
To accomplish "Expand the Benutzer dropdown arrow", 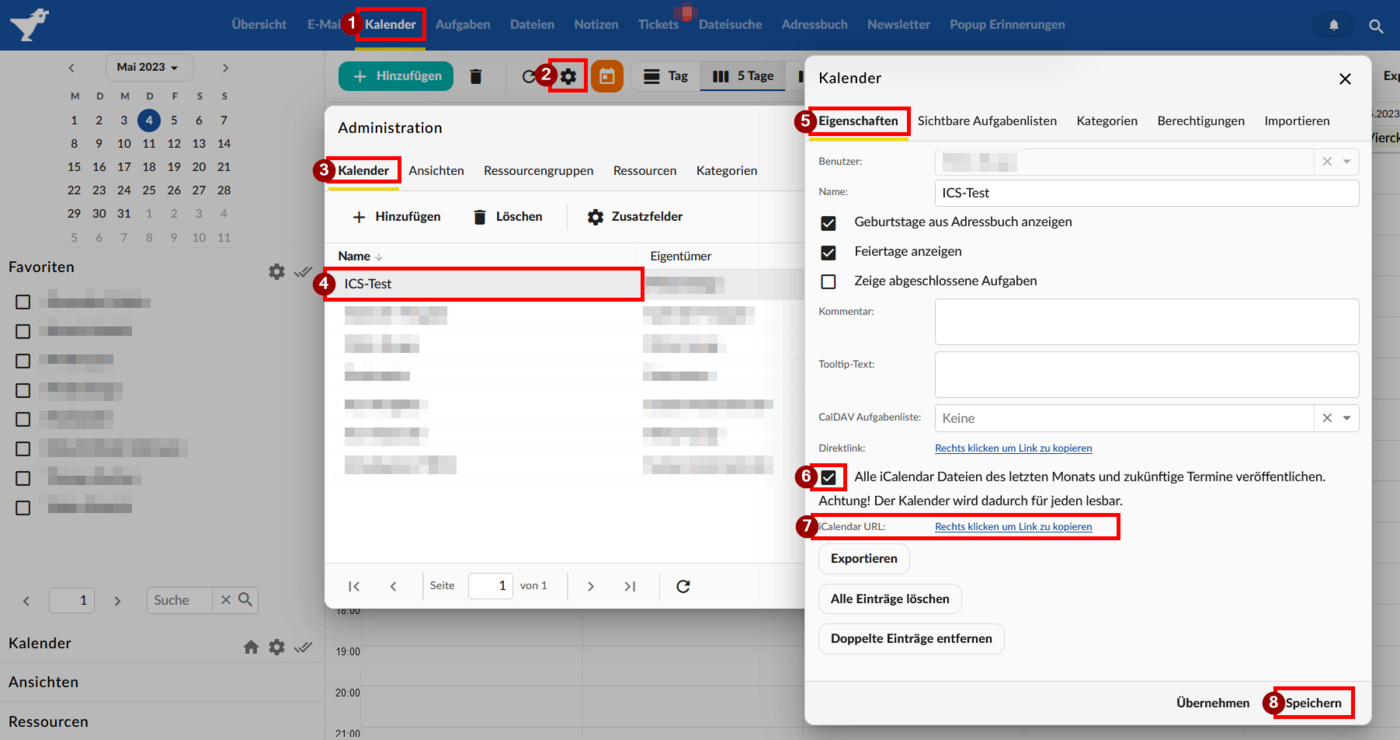I will point(1347,162).
